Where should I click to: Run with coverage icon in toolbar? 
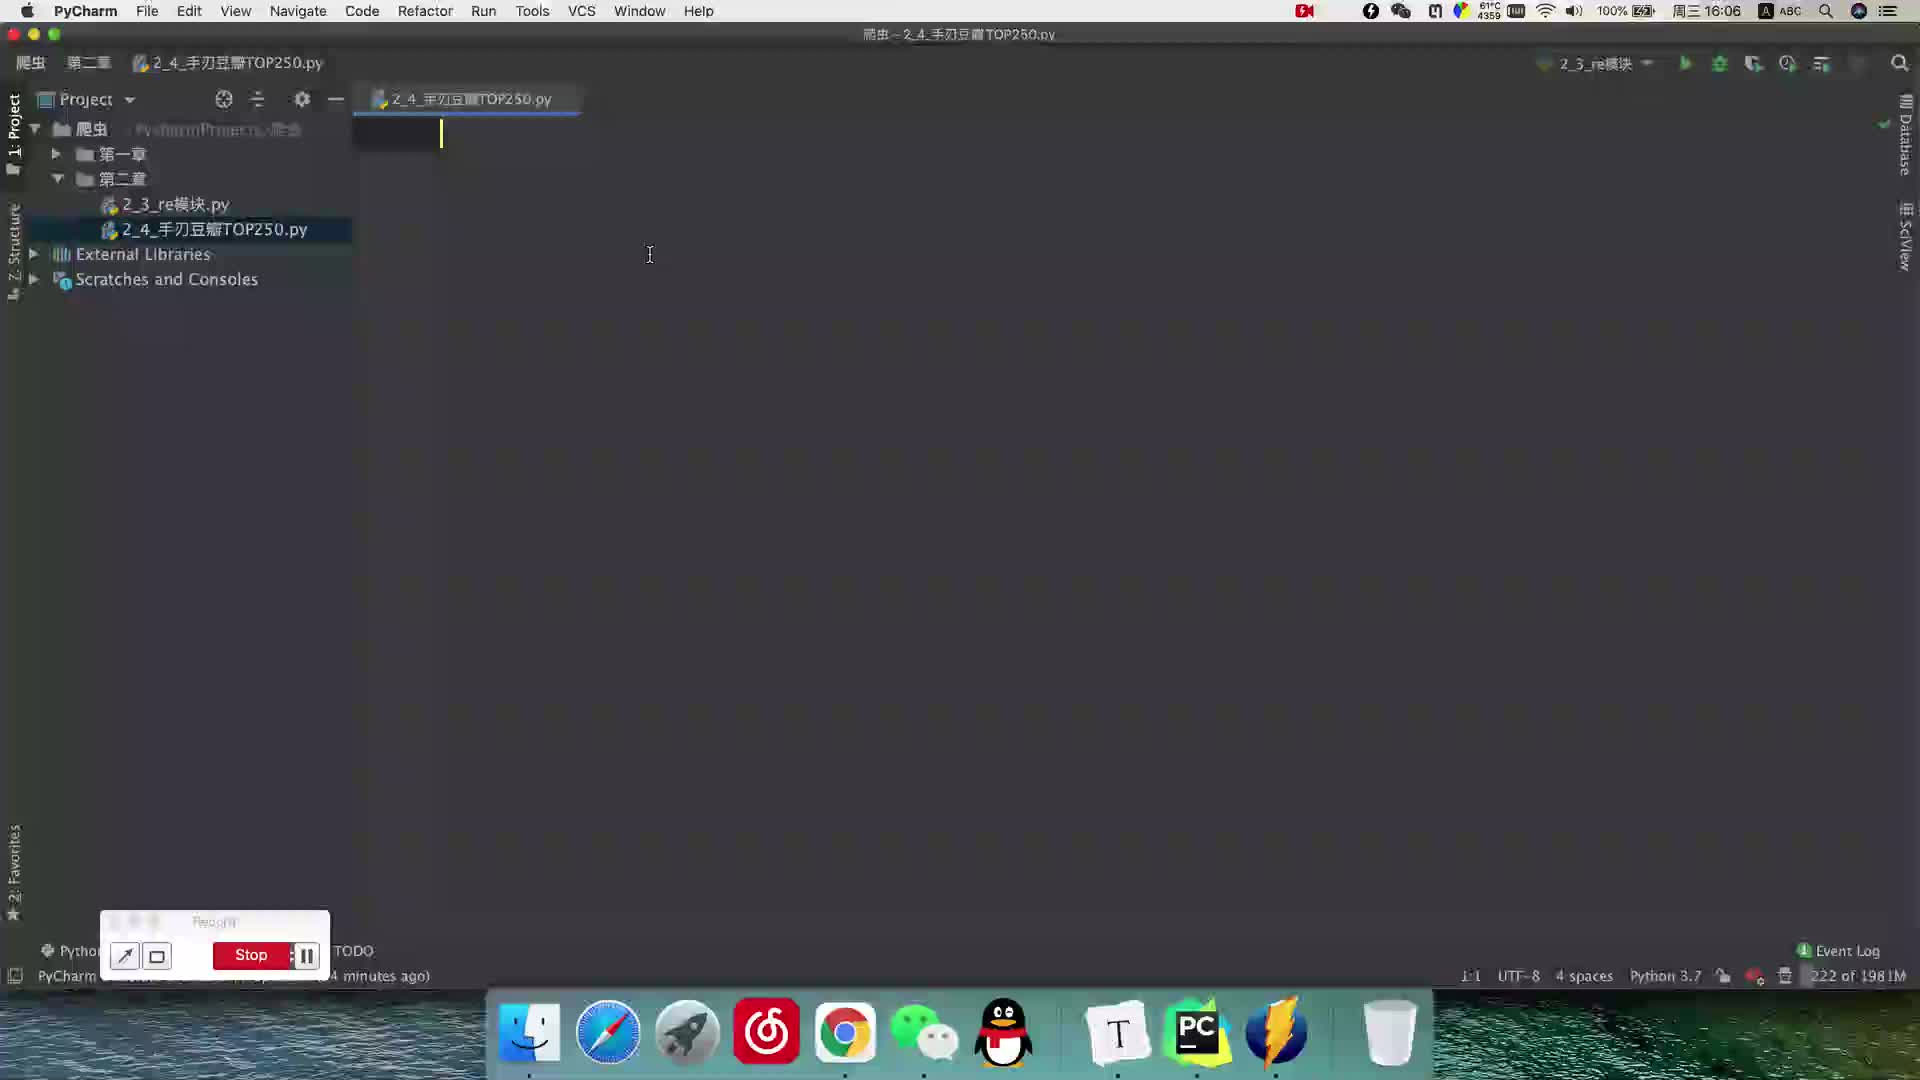1753,63
